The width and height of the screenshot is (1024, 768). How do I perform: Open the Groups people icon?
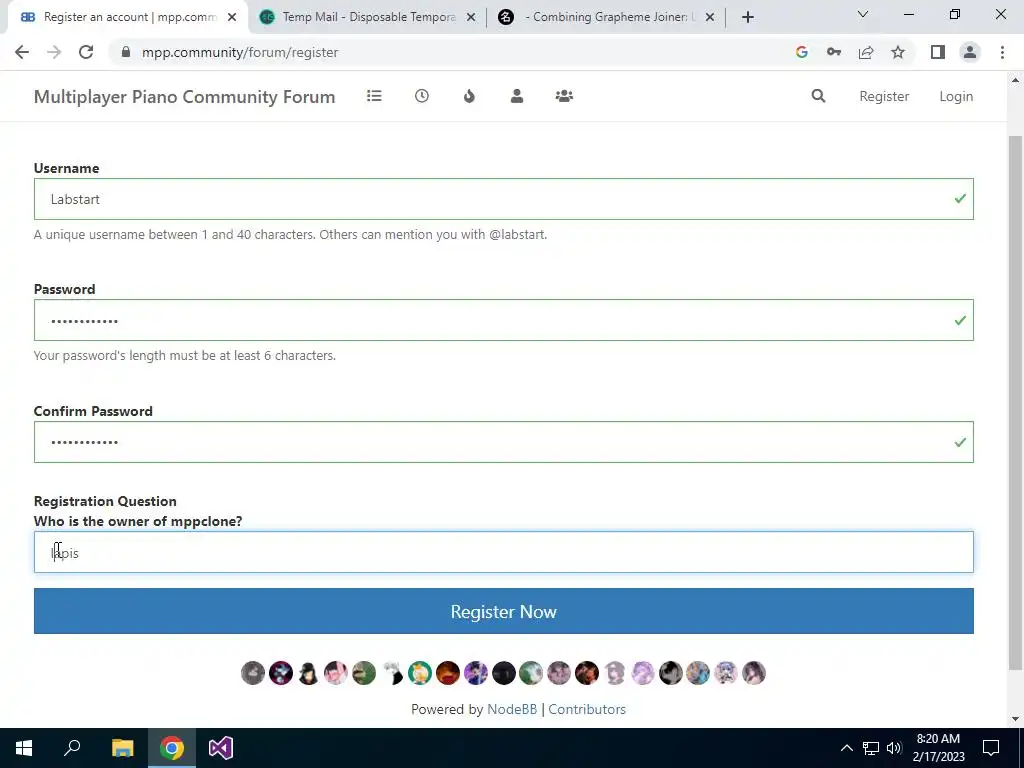564,96
